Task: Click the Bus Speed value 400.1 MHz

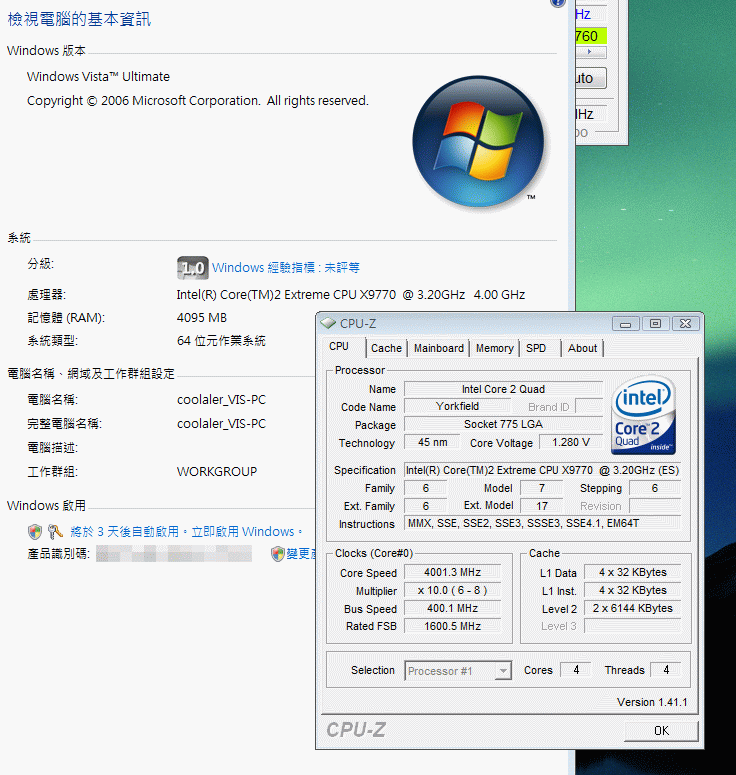Action: 452,608
